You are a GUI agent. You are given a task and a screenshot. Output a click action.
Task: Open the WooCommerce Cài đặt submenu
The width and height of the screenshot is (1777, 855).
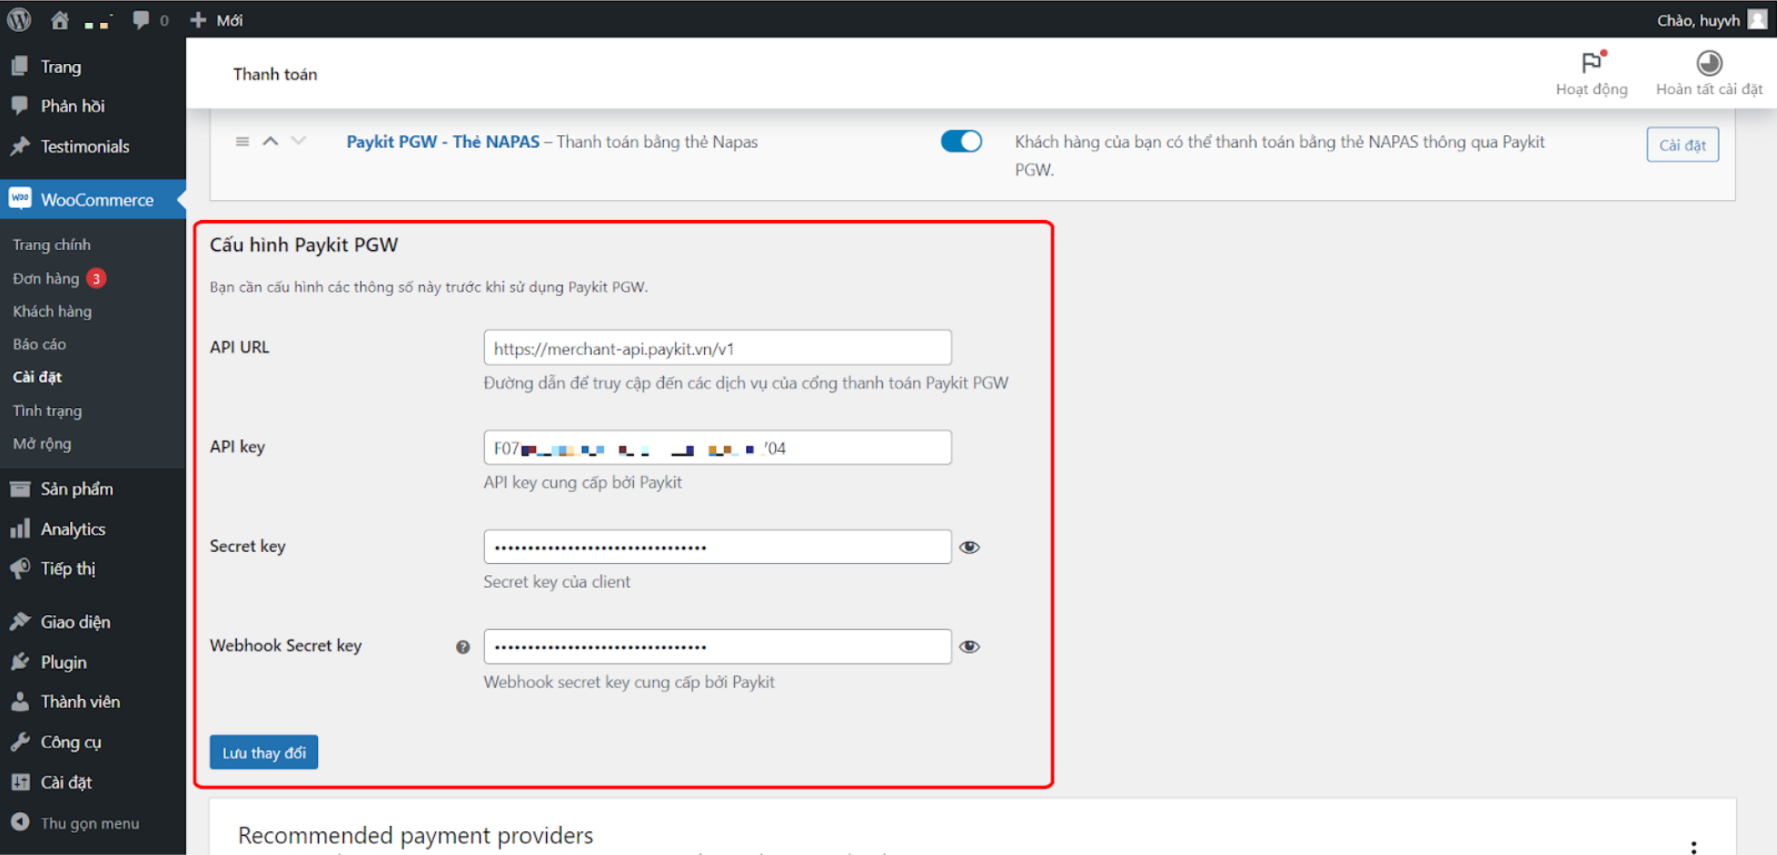click(37, 377)
